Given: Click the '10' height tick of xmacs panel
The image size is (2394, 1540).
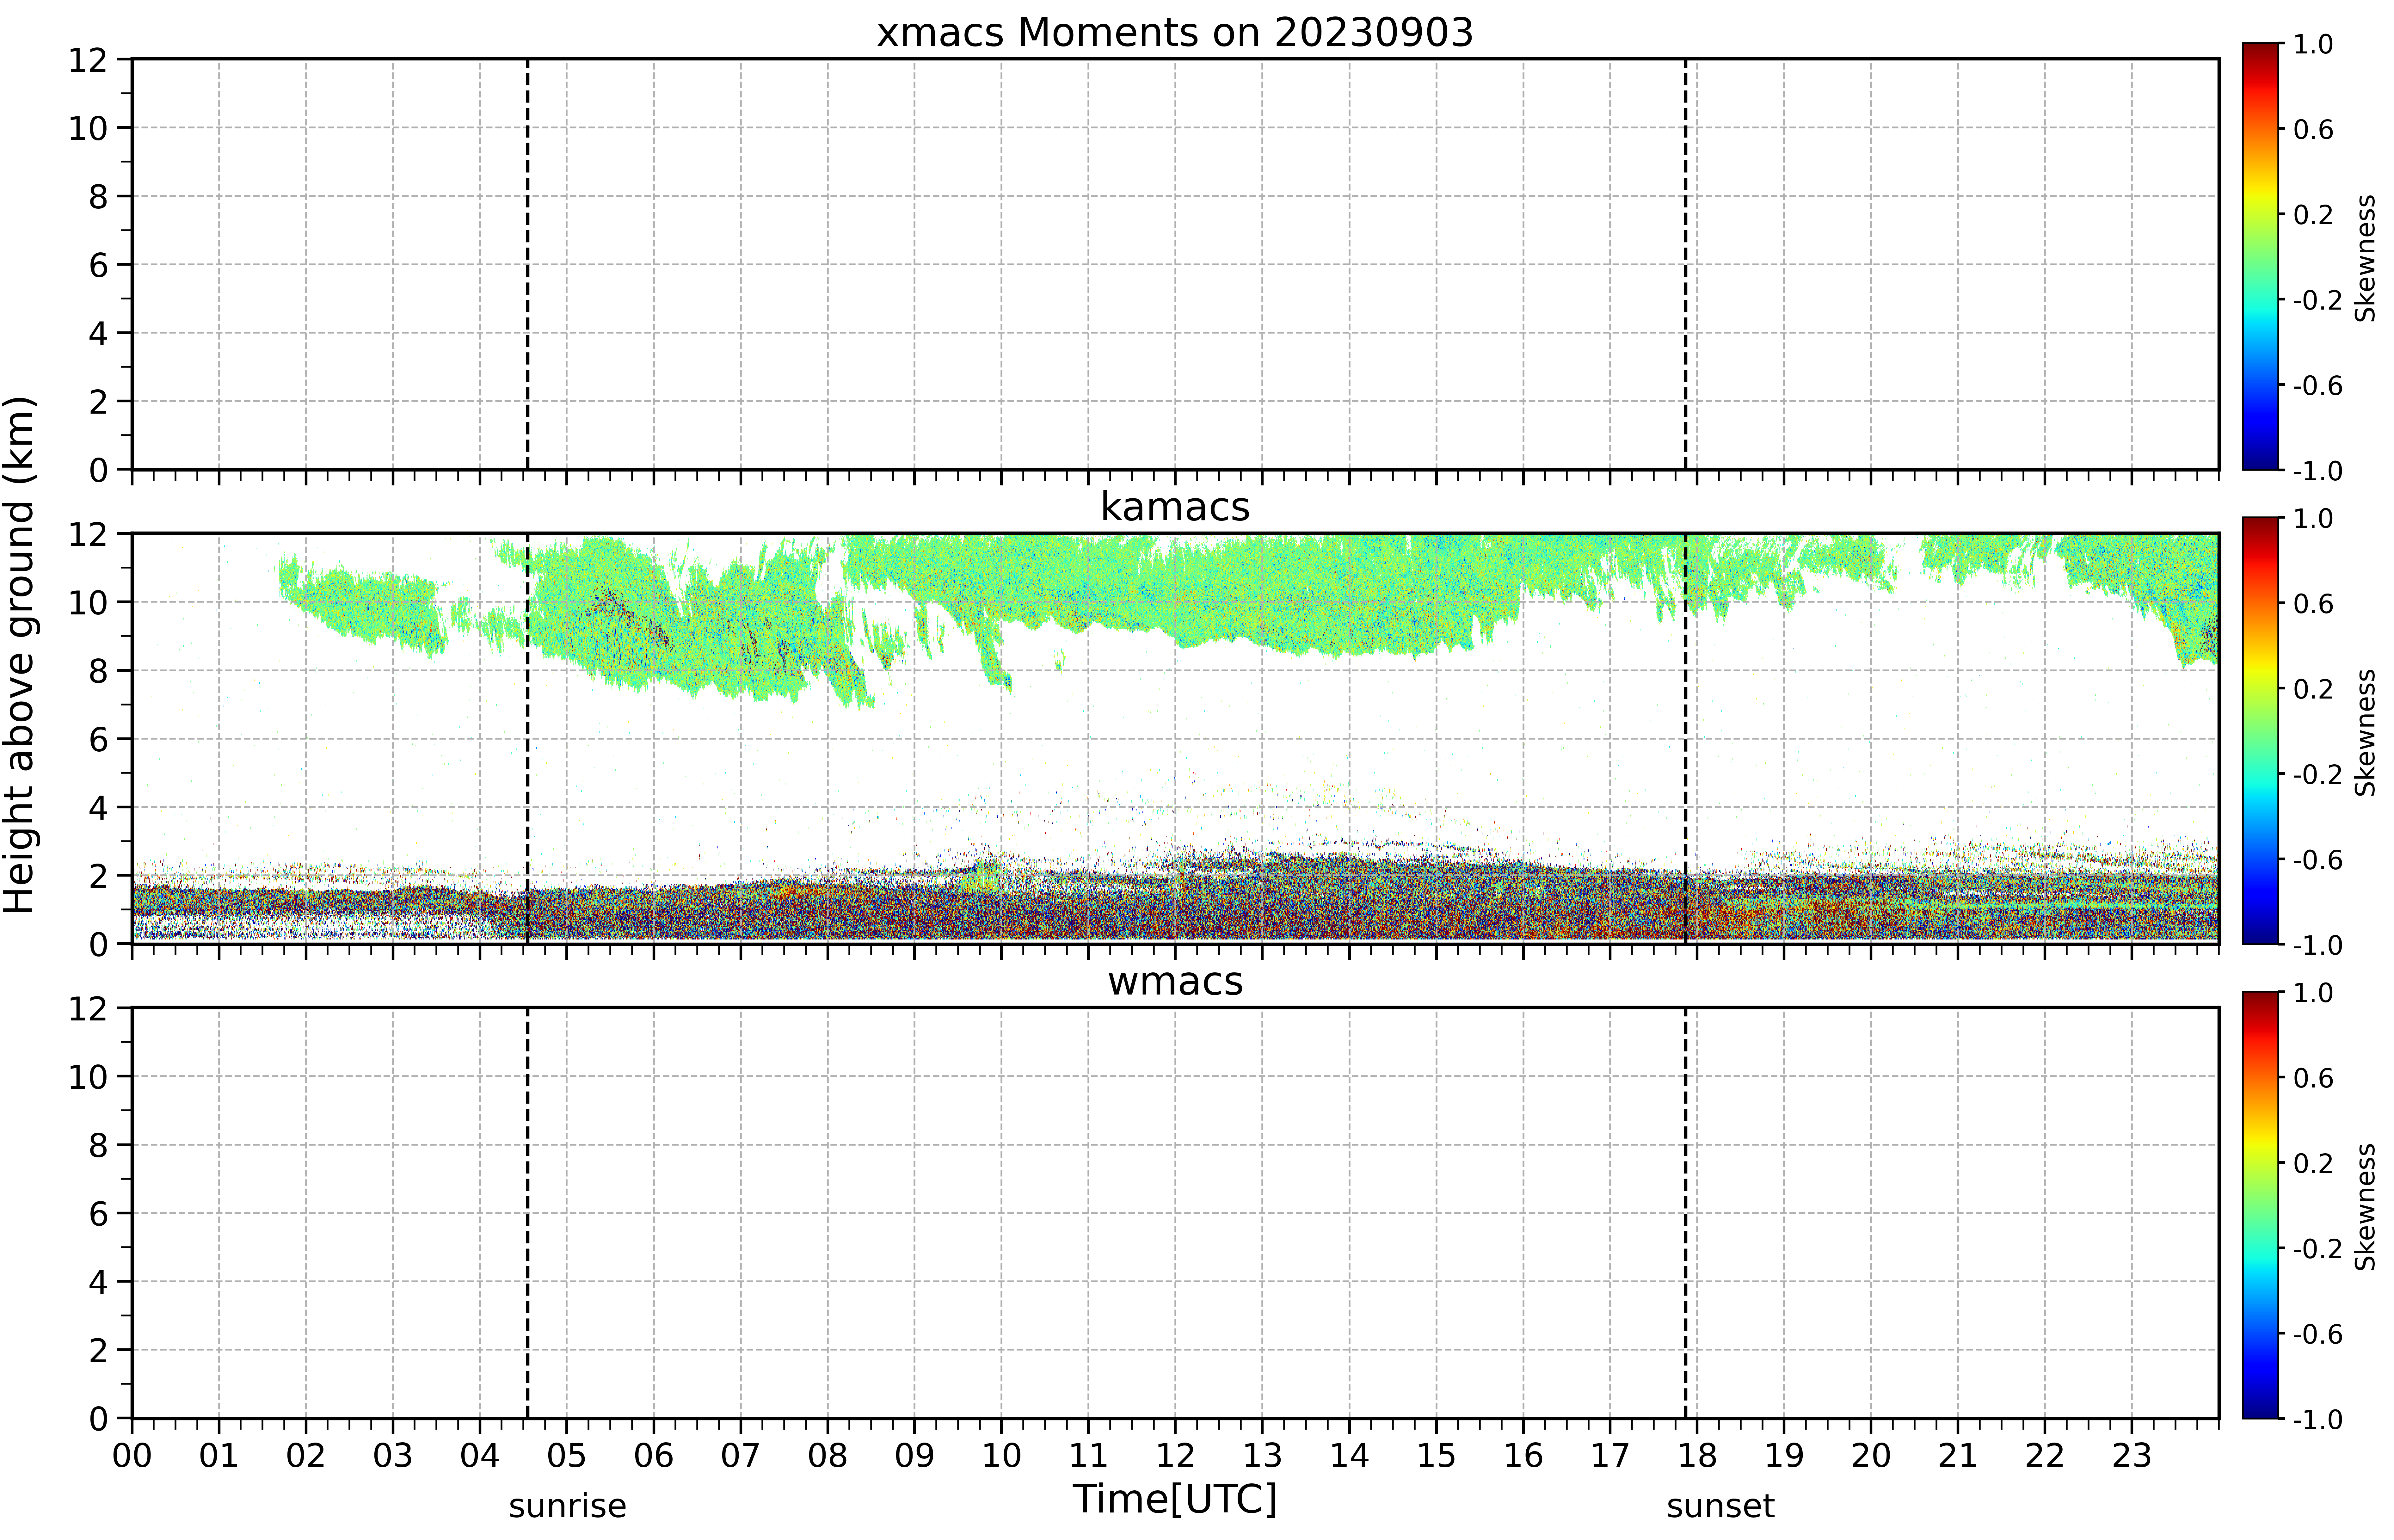Looking at the screenshot, I should pyautogui.click(x=88, y=128).
